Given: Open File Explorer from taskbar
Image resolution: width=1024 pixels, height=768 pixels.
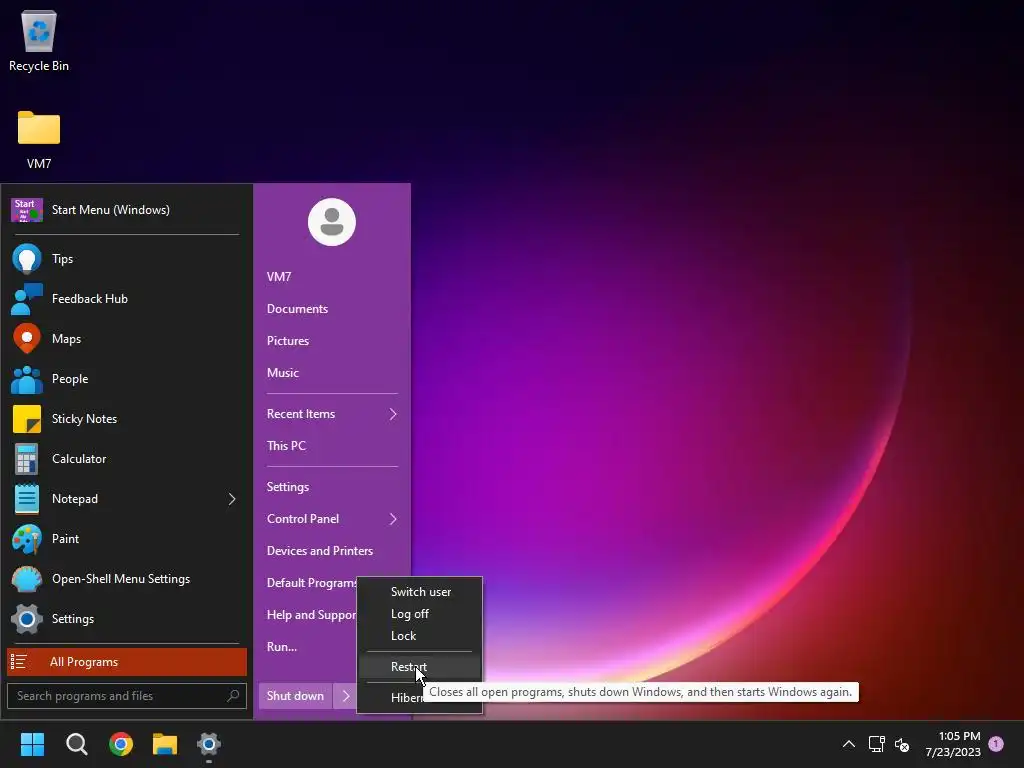Looking at the screenshot, I should click(165, 744).
